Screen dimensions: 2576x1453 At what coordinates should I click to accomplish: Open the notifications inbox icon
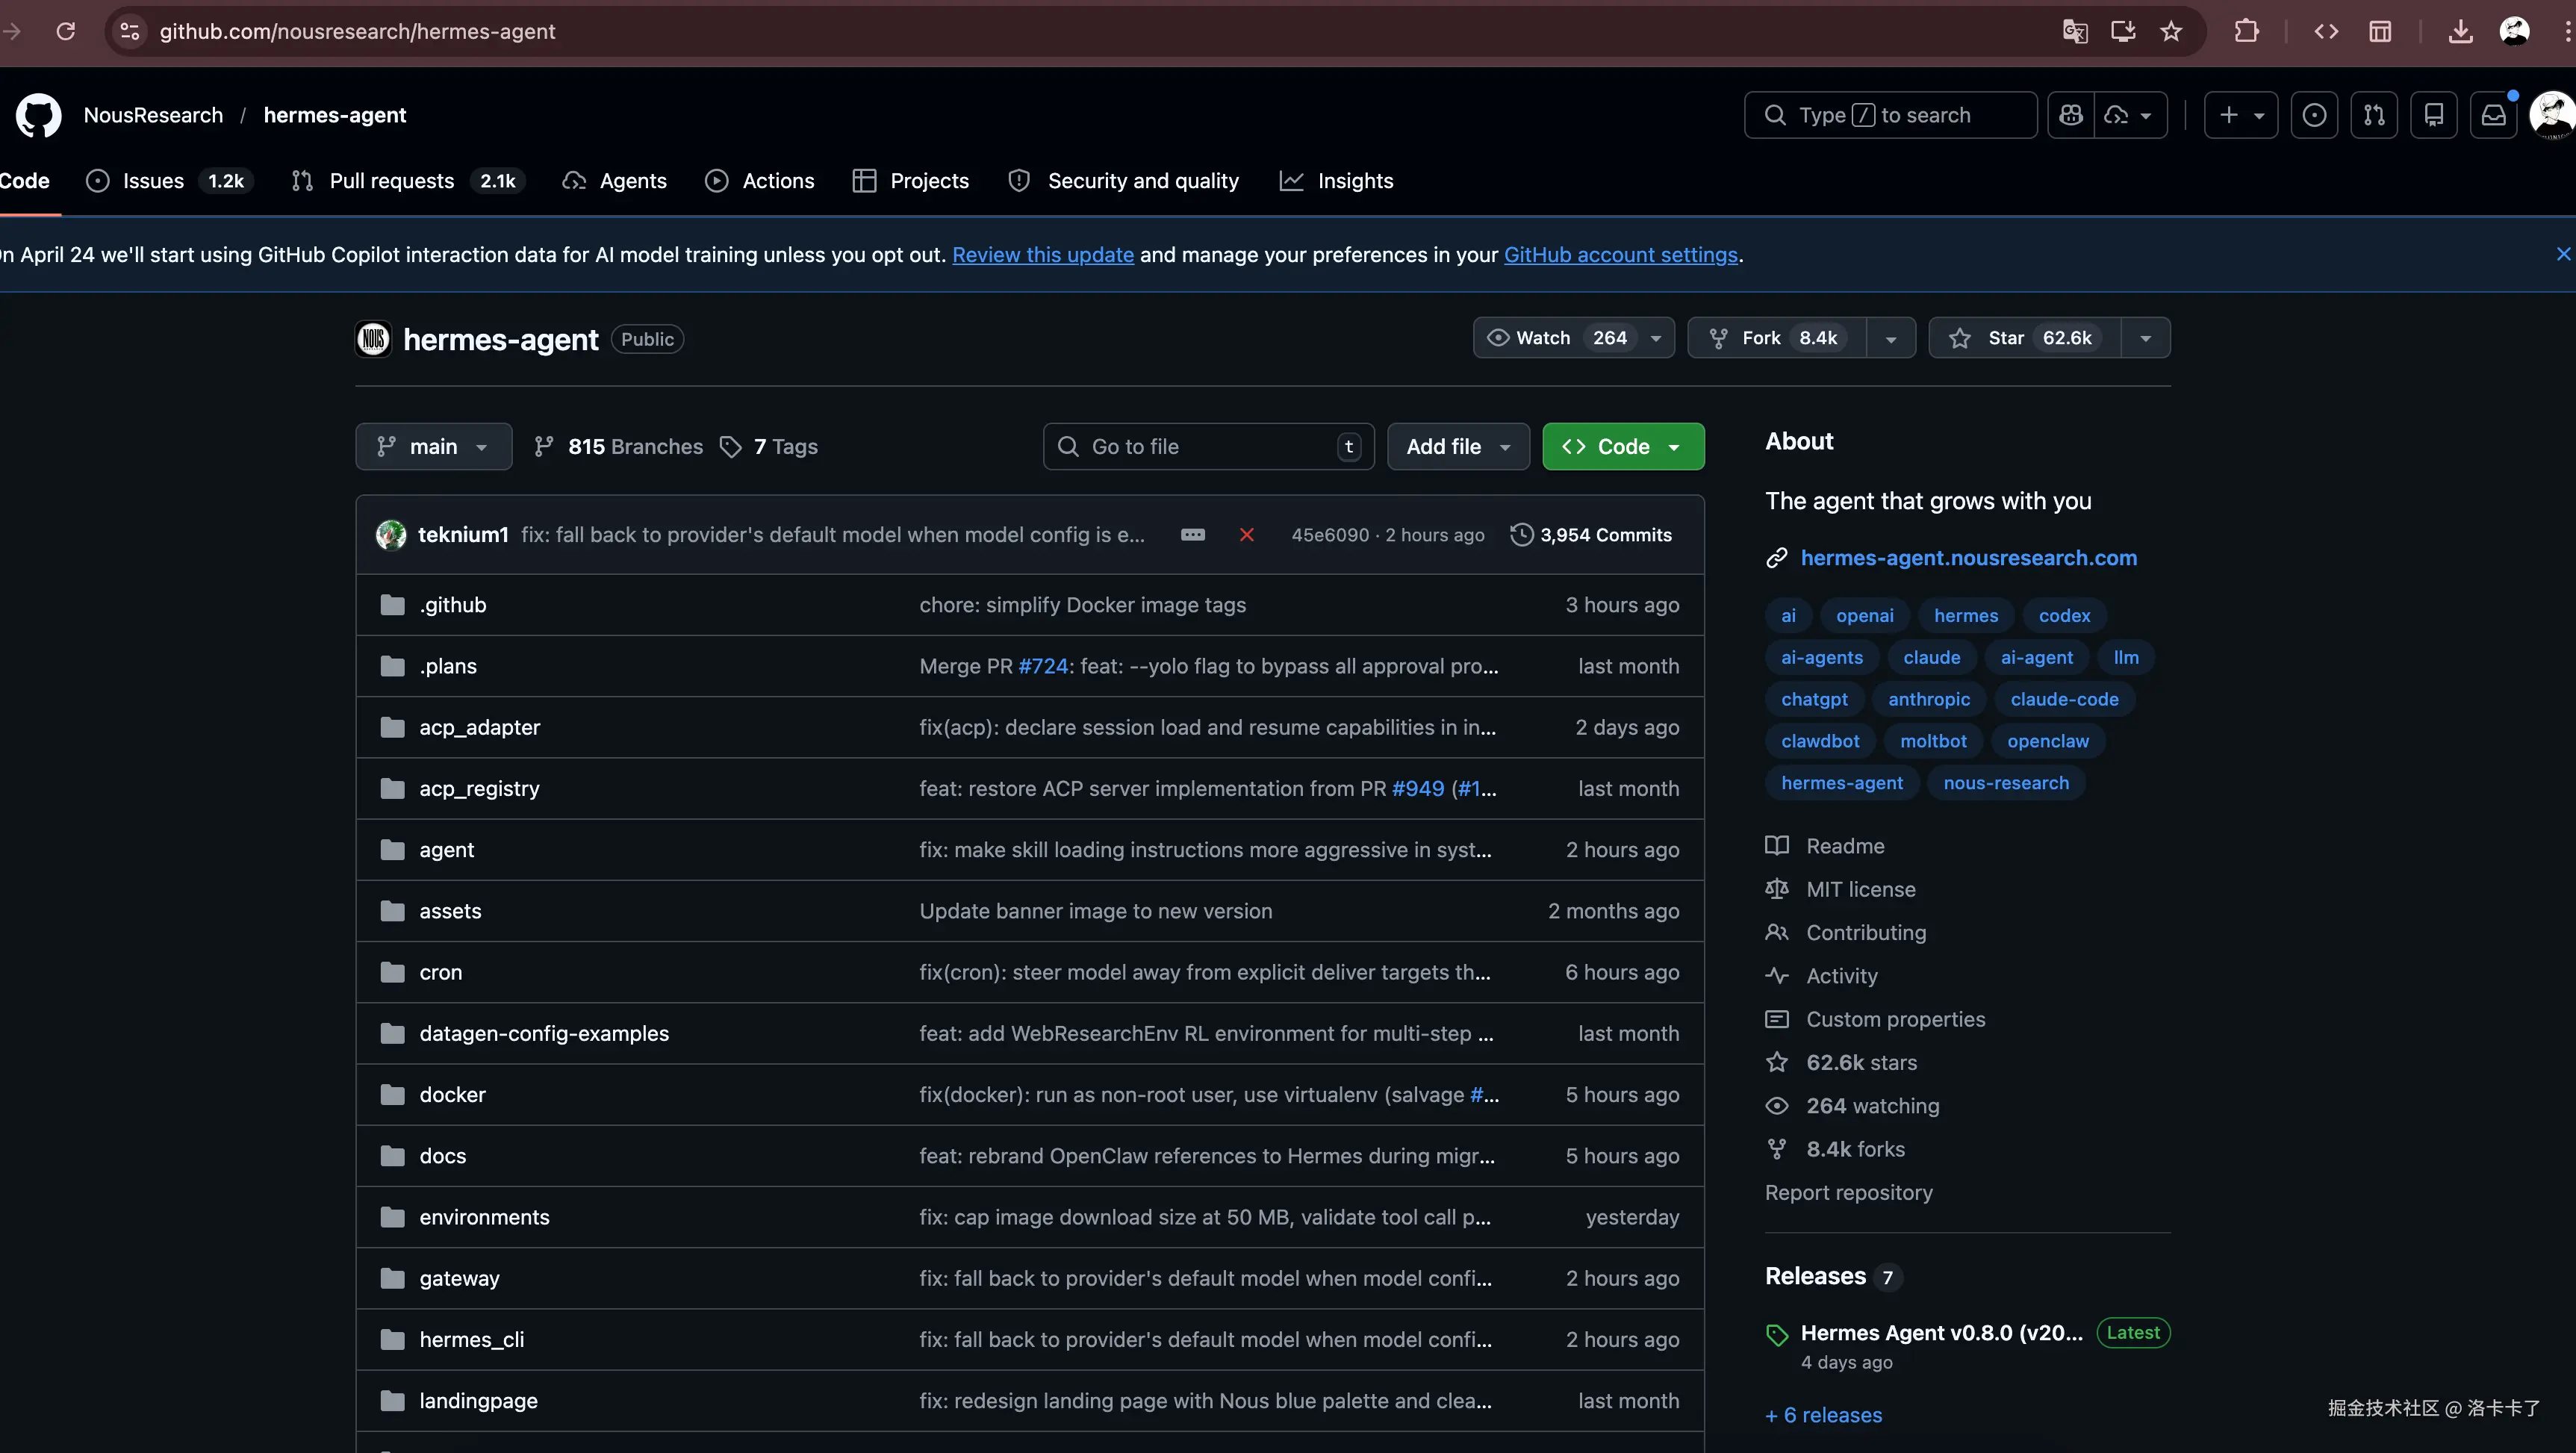point(2493,115)
